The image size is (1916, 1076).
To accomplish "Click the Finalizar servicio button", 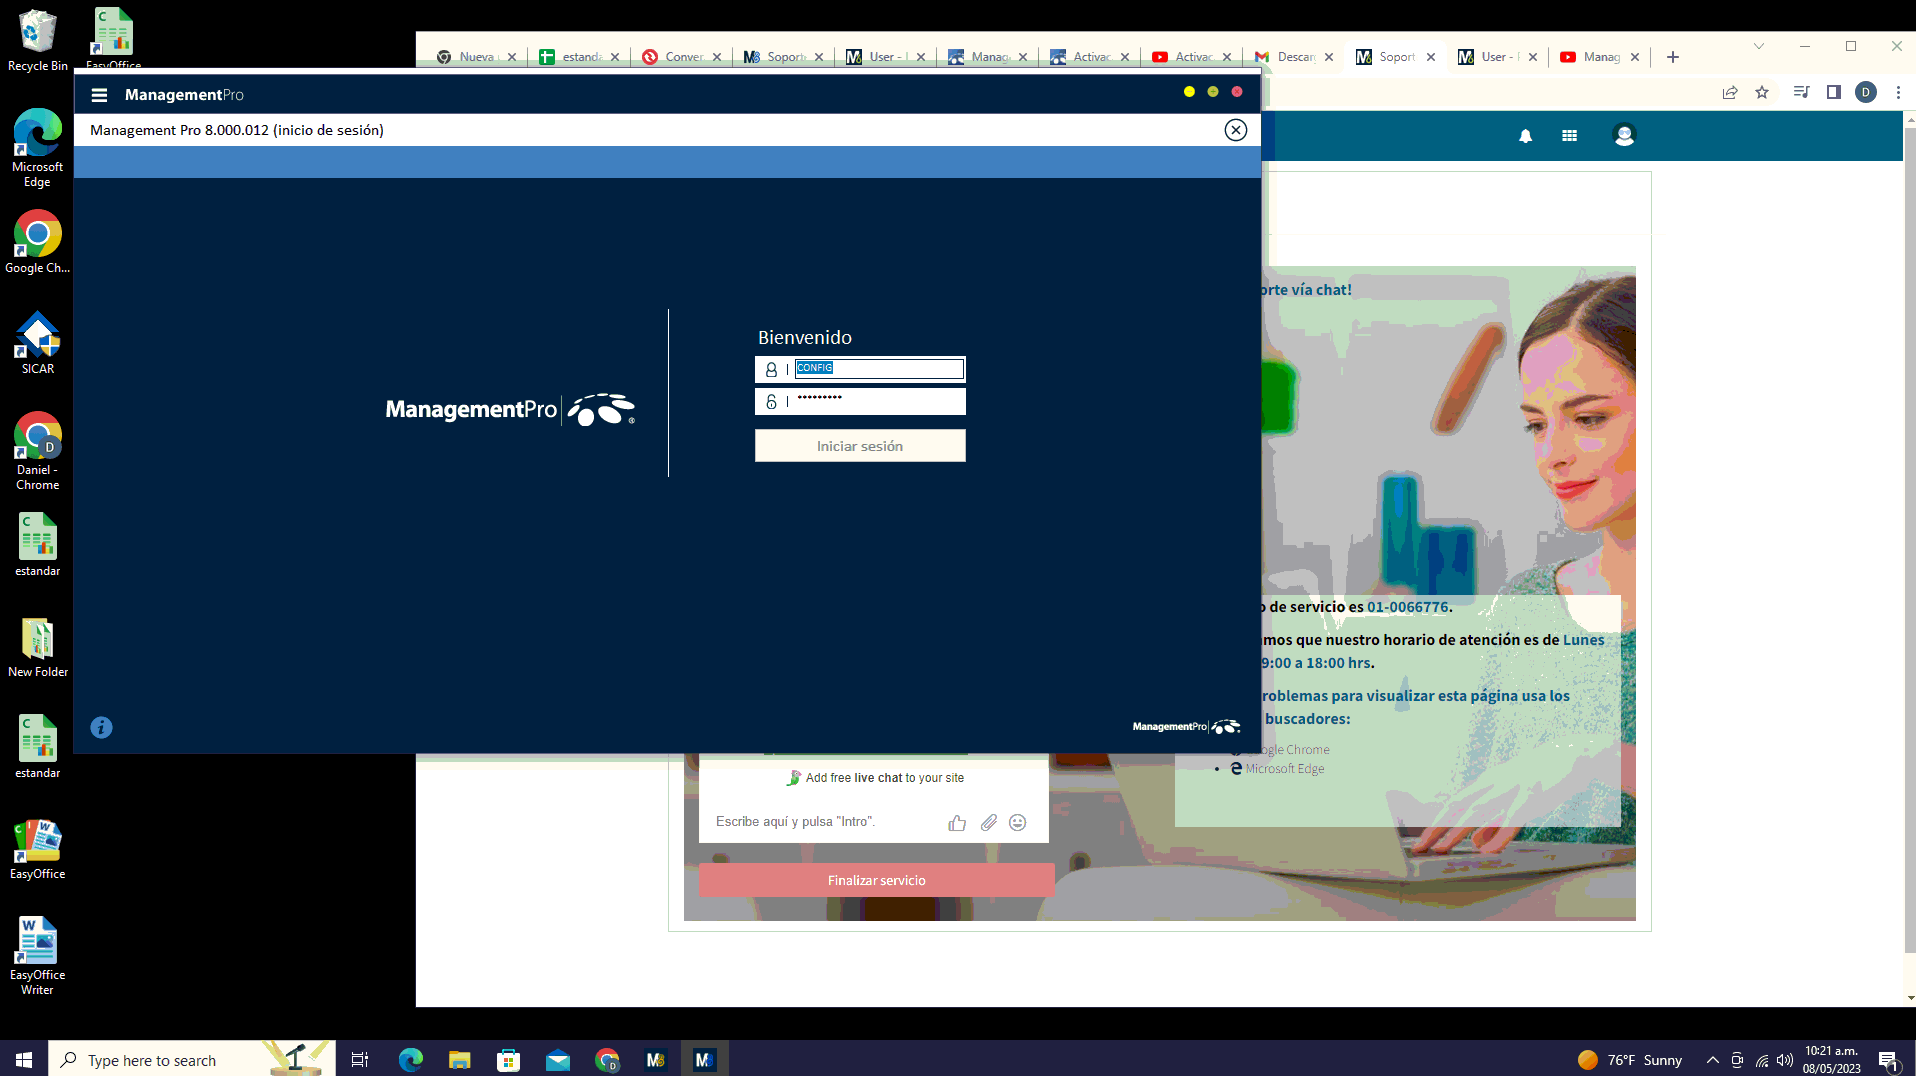I will (876, 880).
